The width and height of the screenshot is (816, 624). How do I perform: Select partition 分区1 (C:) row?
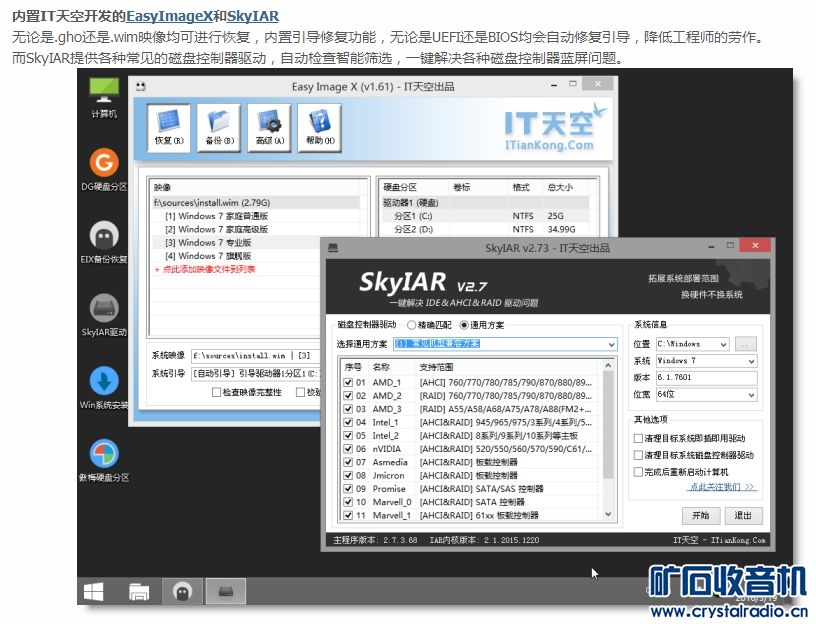click(485, 216)
